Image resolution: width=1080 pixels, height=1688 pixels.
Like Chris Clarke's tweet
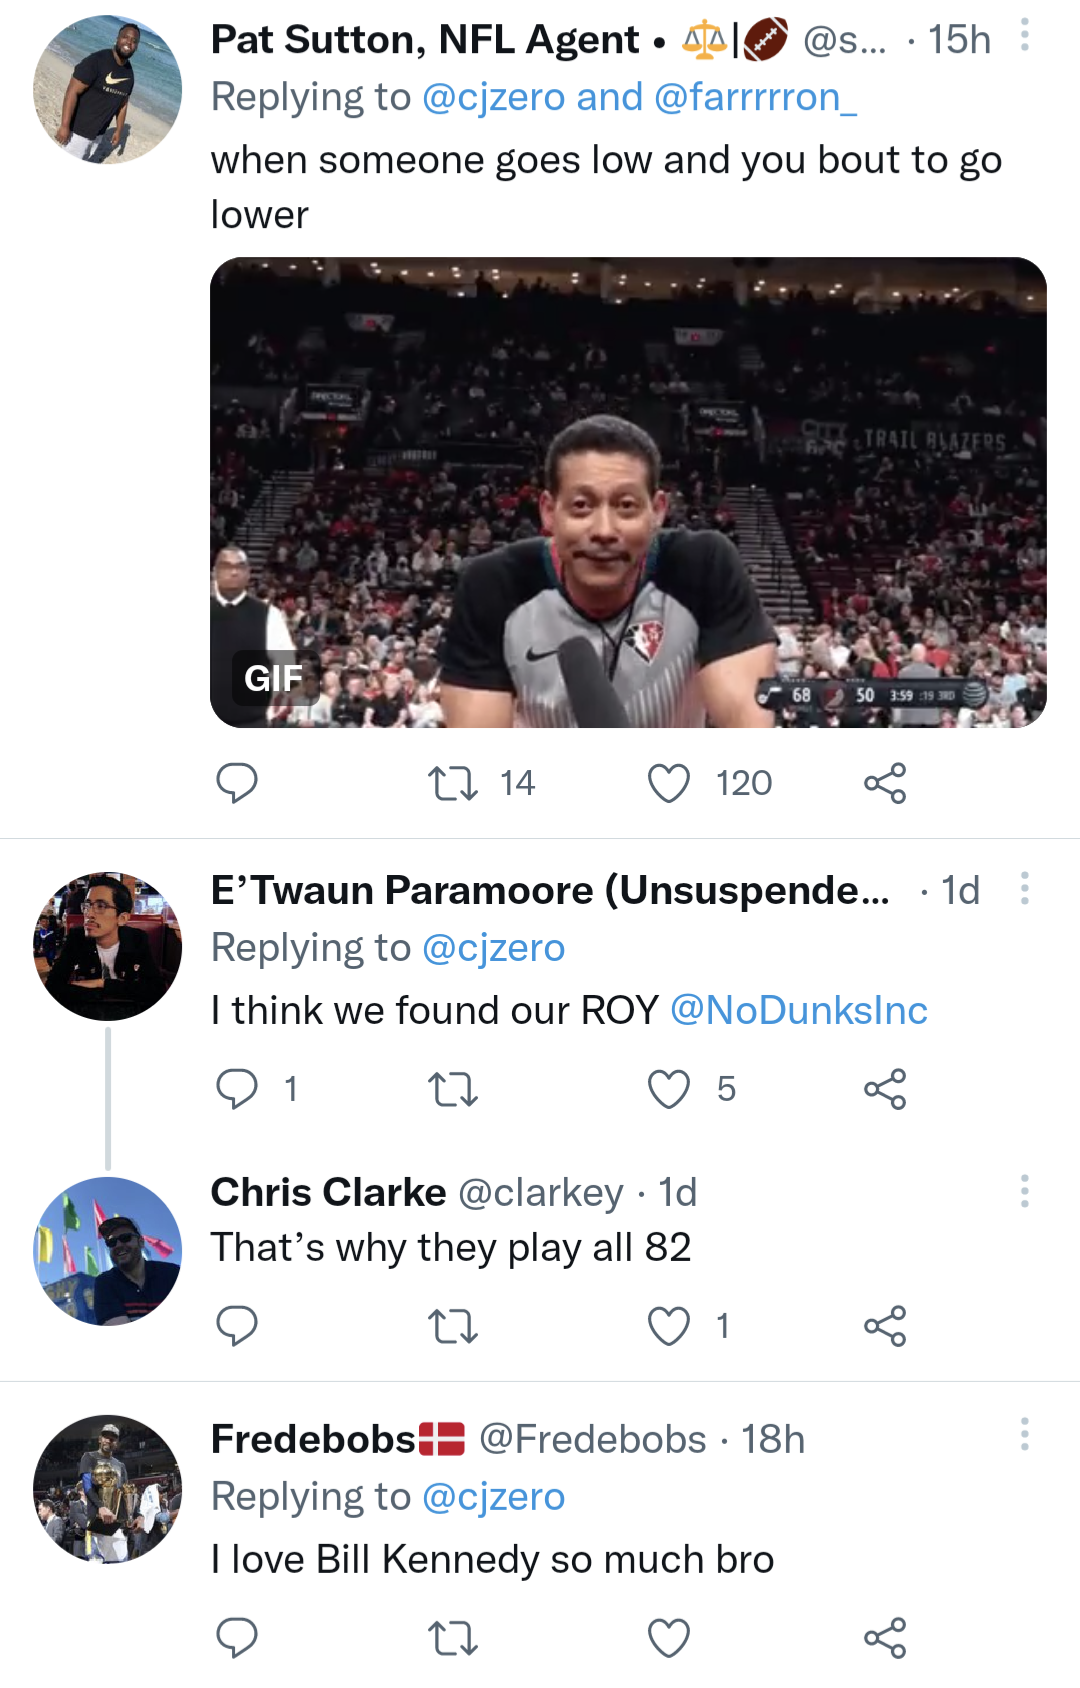(x=669, y=1326)
